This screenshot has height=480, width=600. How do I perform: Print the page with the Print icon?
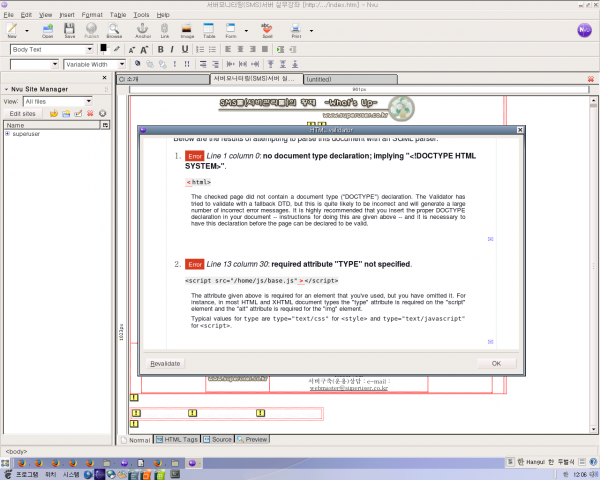(296, 30)
